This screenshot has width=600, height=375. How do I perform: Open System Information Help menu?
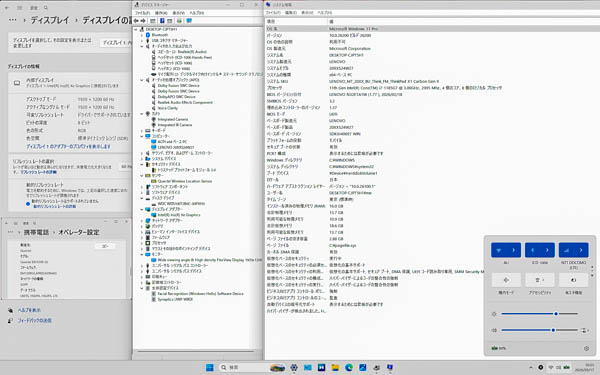tap(325, 13)
